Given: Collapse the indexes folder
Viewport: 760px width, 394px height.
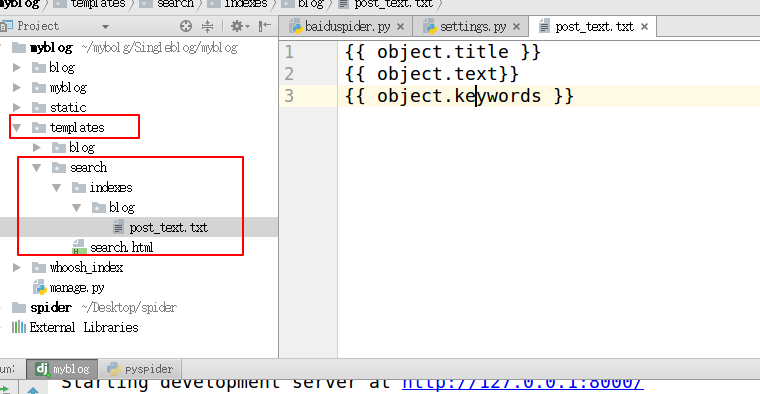Looking at the screenshot, I should tap(57, 188).
